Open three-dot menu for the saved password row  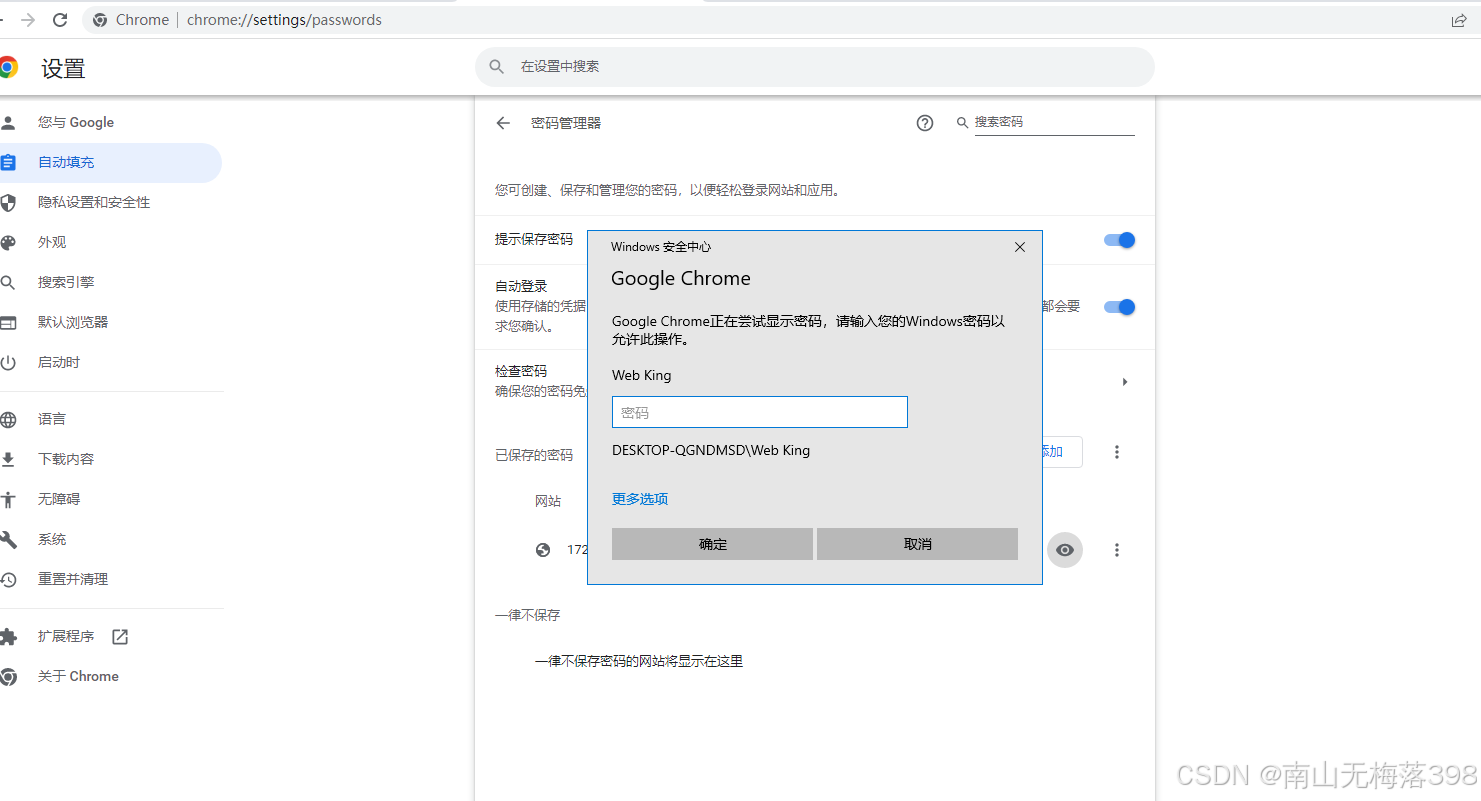pos(1117,550)
